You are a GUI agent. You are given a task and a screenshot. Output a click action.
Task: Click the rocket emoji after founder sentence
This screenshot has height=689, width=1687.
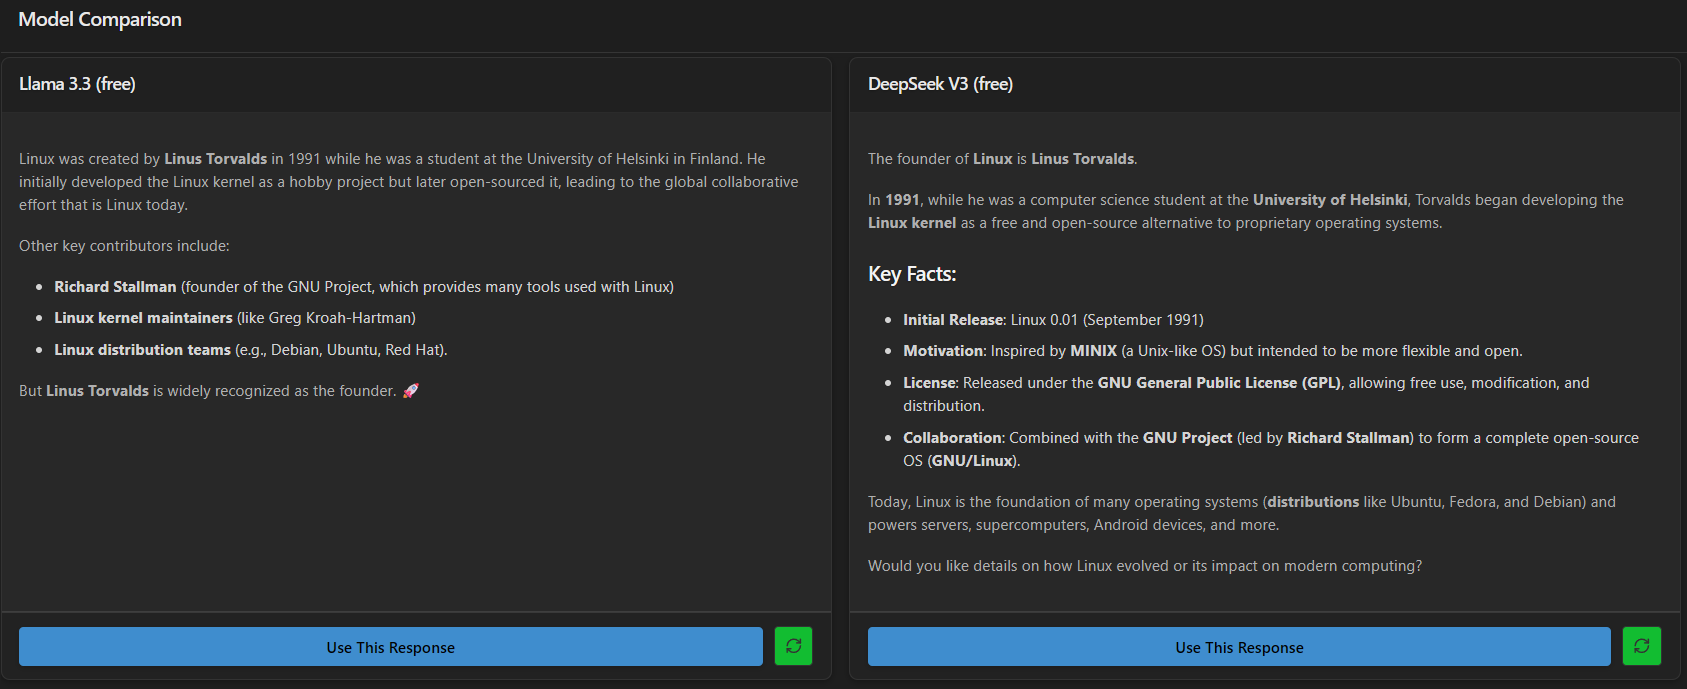point(410,391)
